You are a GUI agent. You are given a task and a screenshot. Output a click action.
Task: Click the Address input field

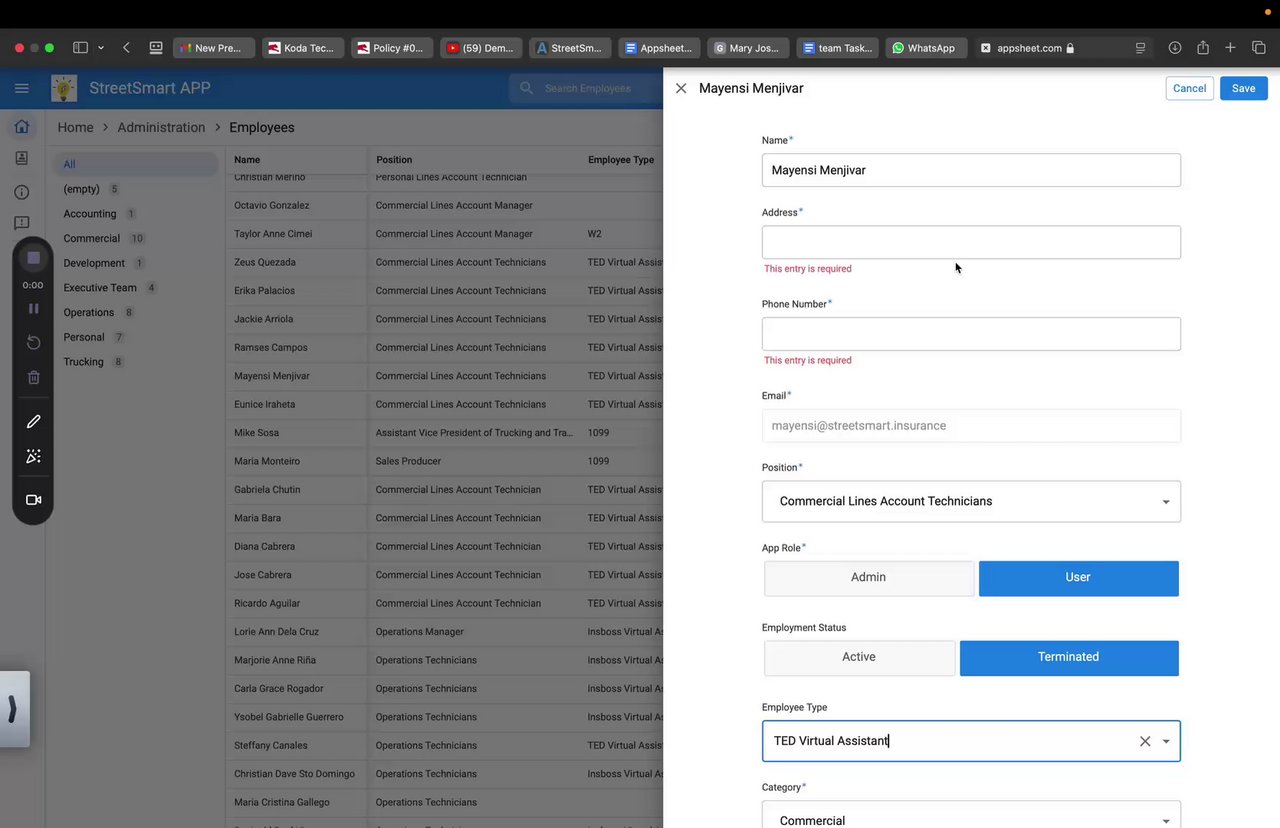971,242
